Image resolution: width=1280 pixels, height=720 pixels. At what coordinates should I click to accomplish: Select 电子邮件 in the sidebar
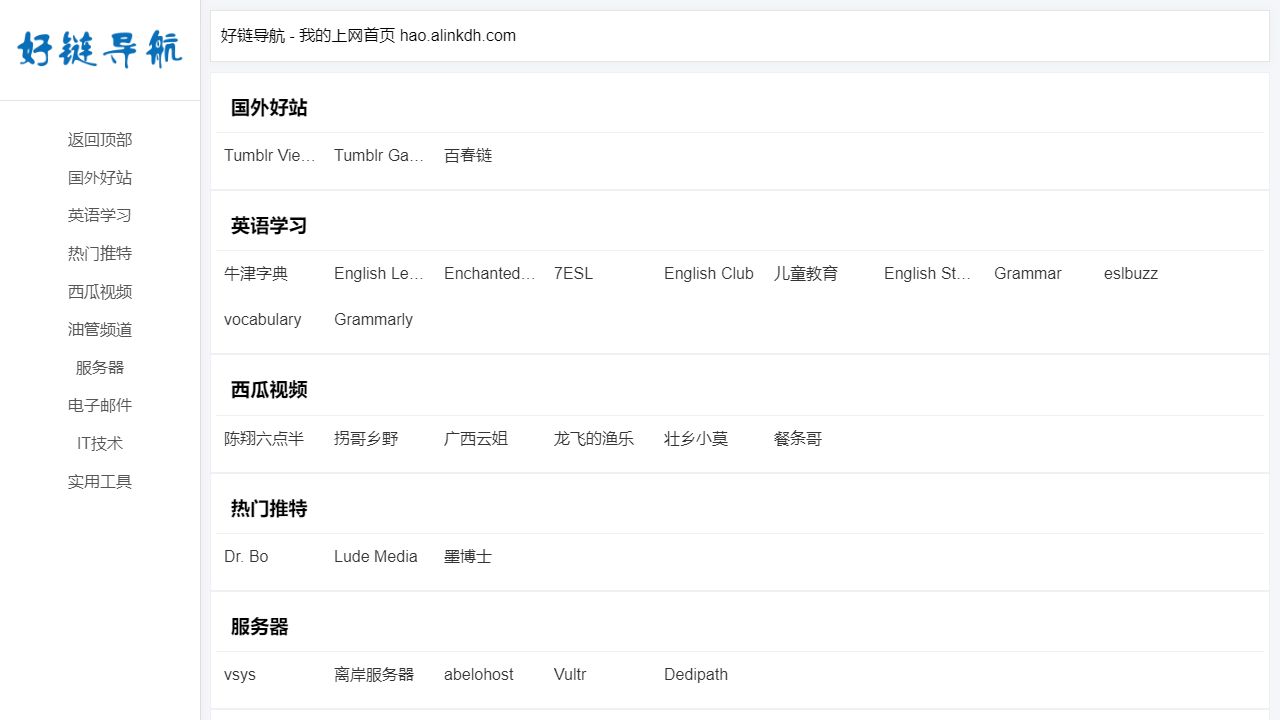pos(100,406)
